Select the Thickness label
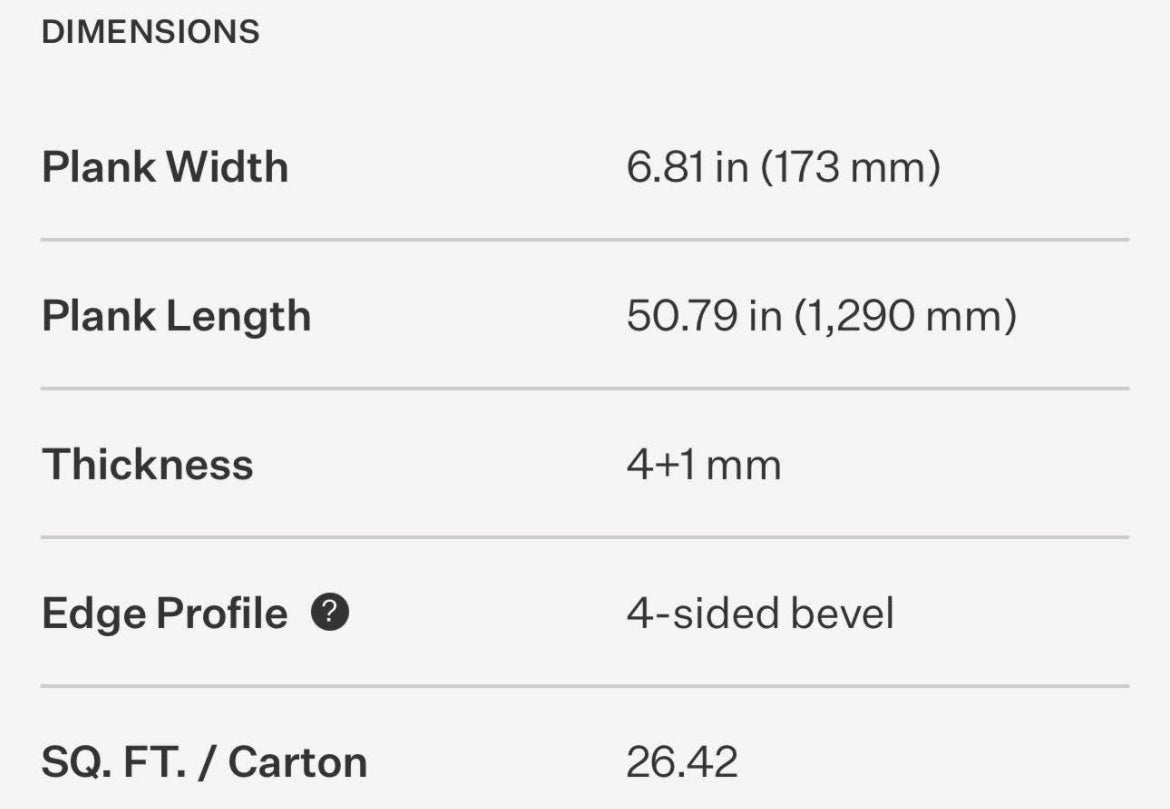The height and width of the screenshot is (809, 1170). coord(147,465)
